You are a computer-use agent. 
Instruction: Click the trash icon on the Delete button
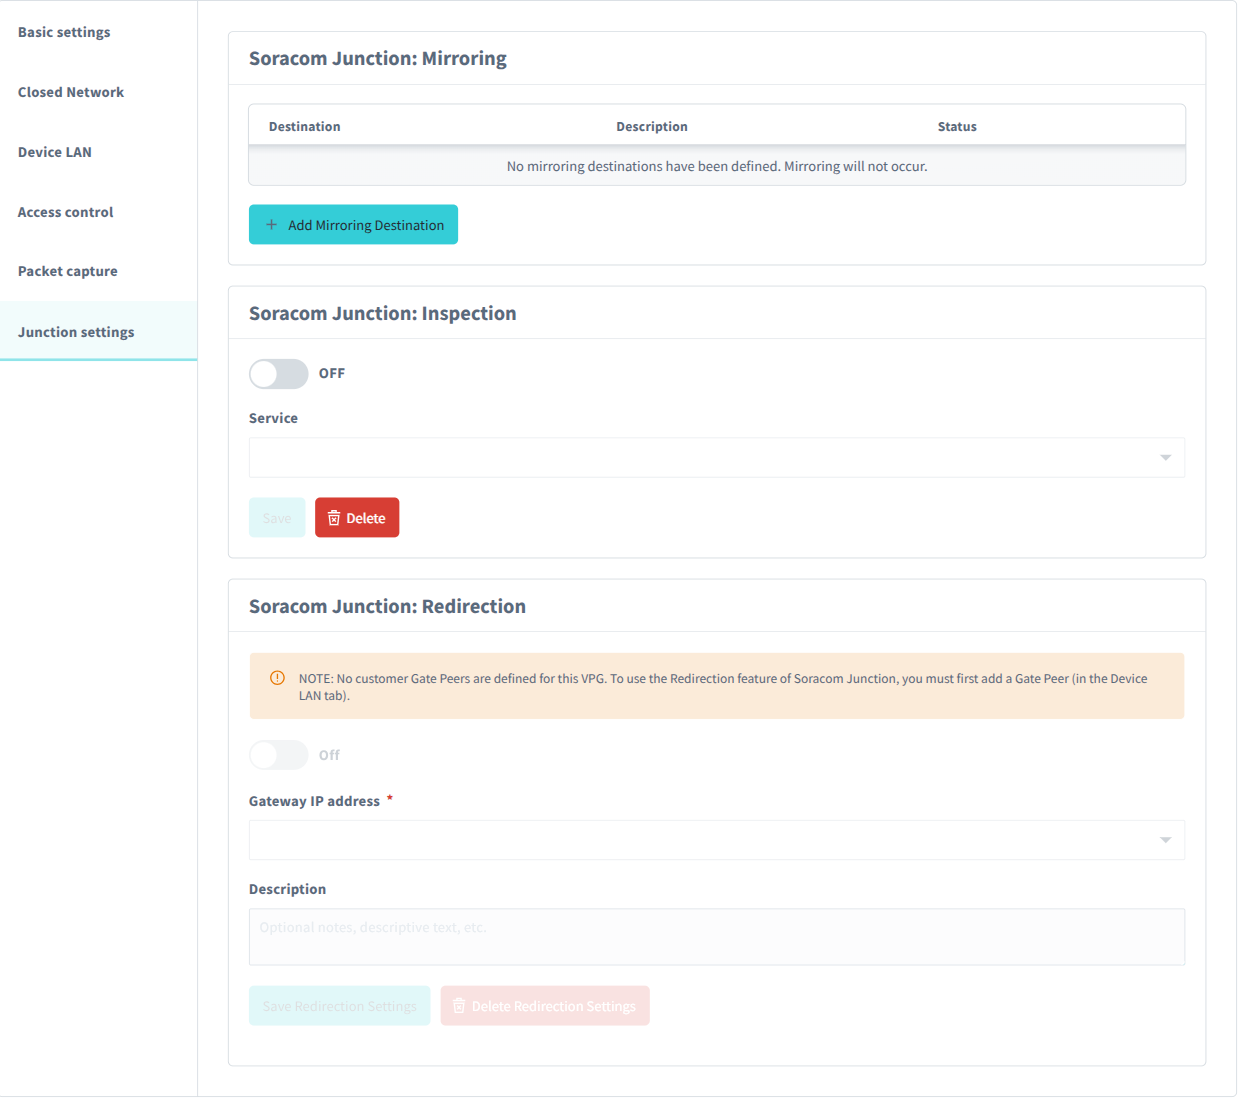pos(334,517)
